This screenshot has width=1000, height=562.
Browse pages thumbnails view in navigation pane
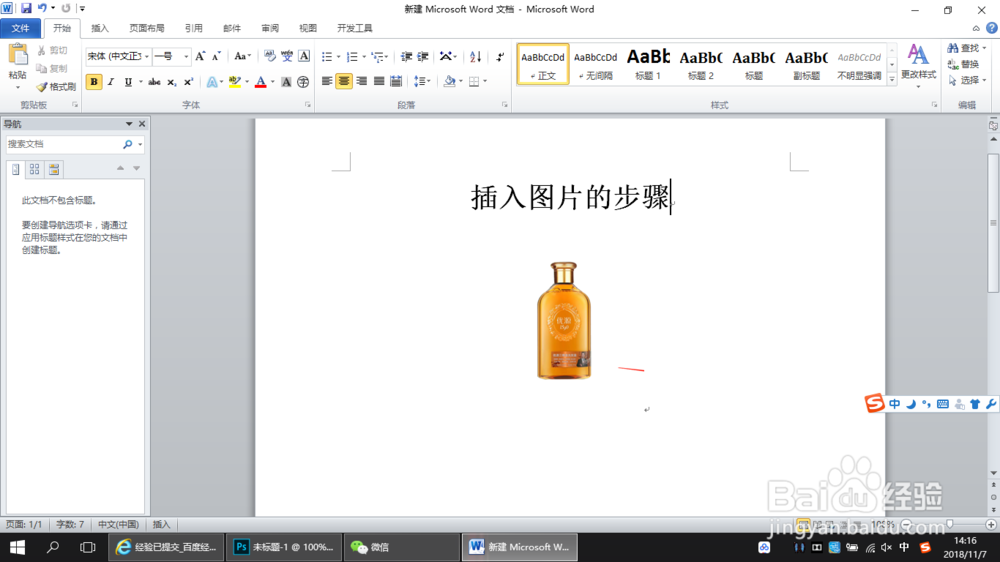(x=34, y=169)
